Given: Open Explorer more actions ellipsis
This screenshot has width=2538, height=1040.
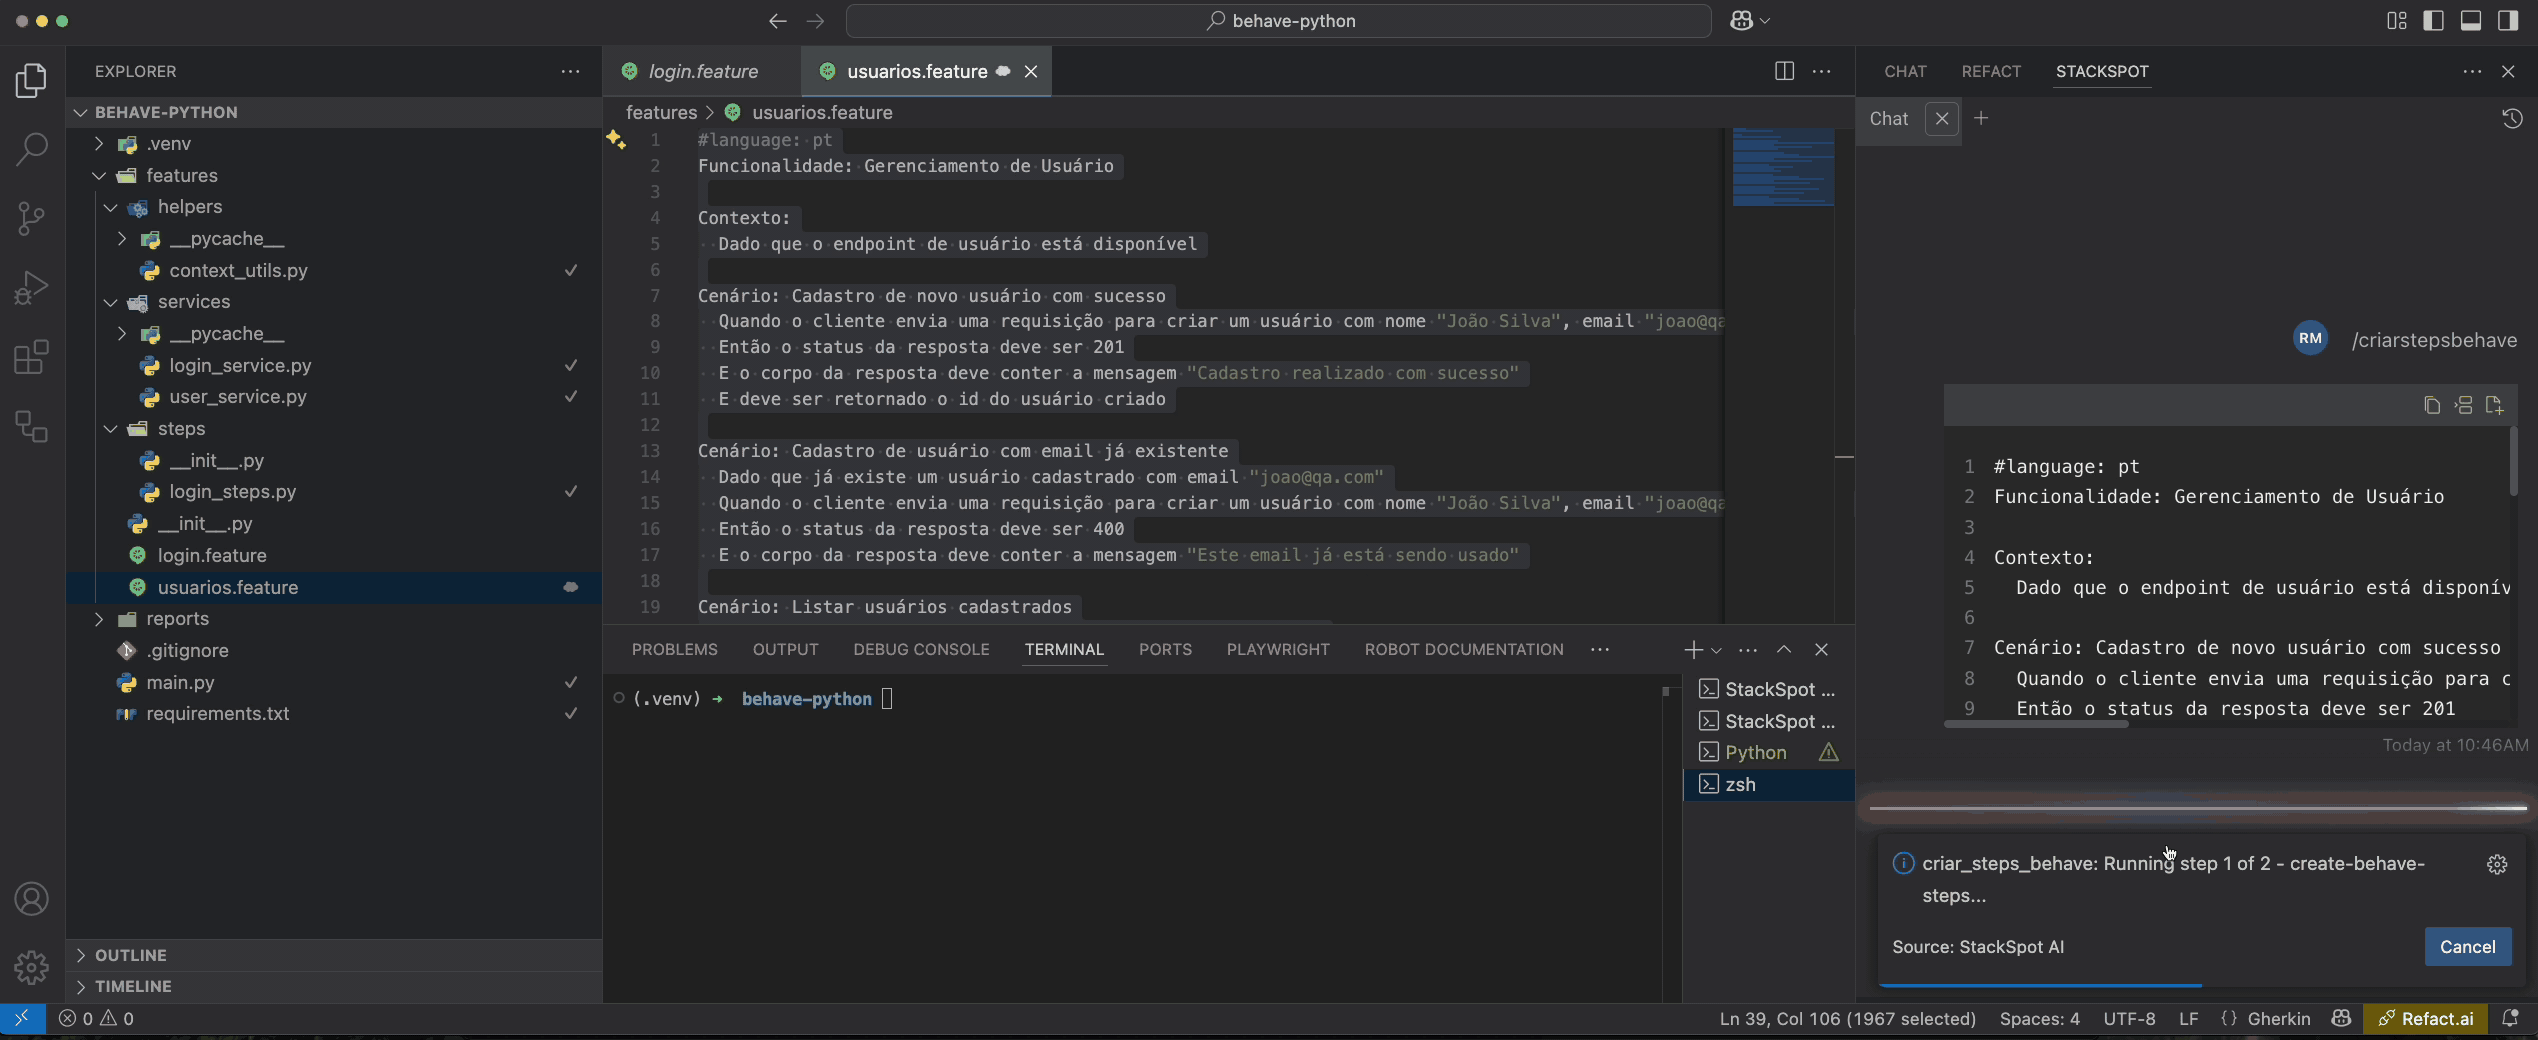Looking at the screenshot, I should [570, 71].
